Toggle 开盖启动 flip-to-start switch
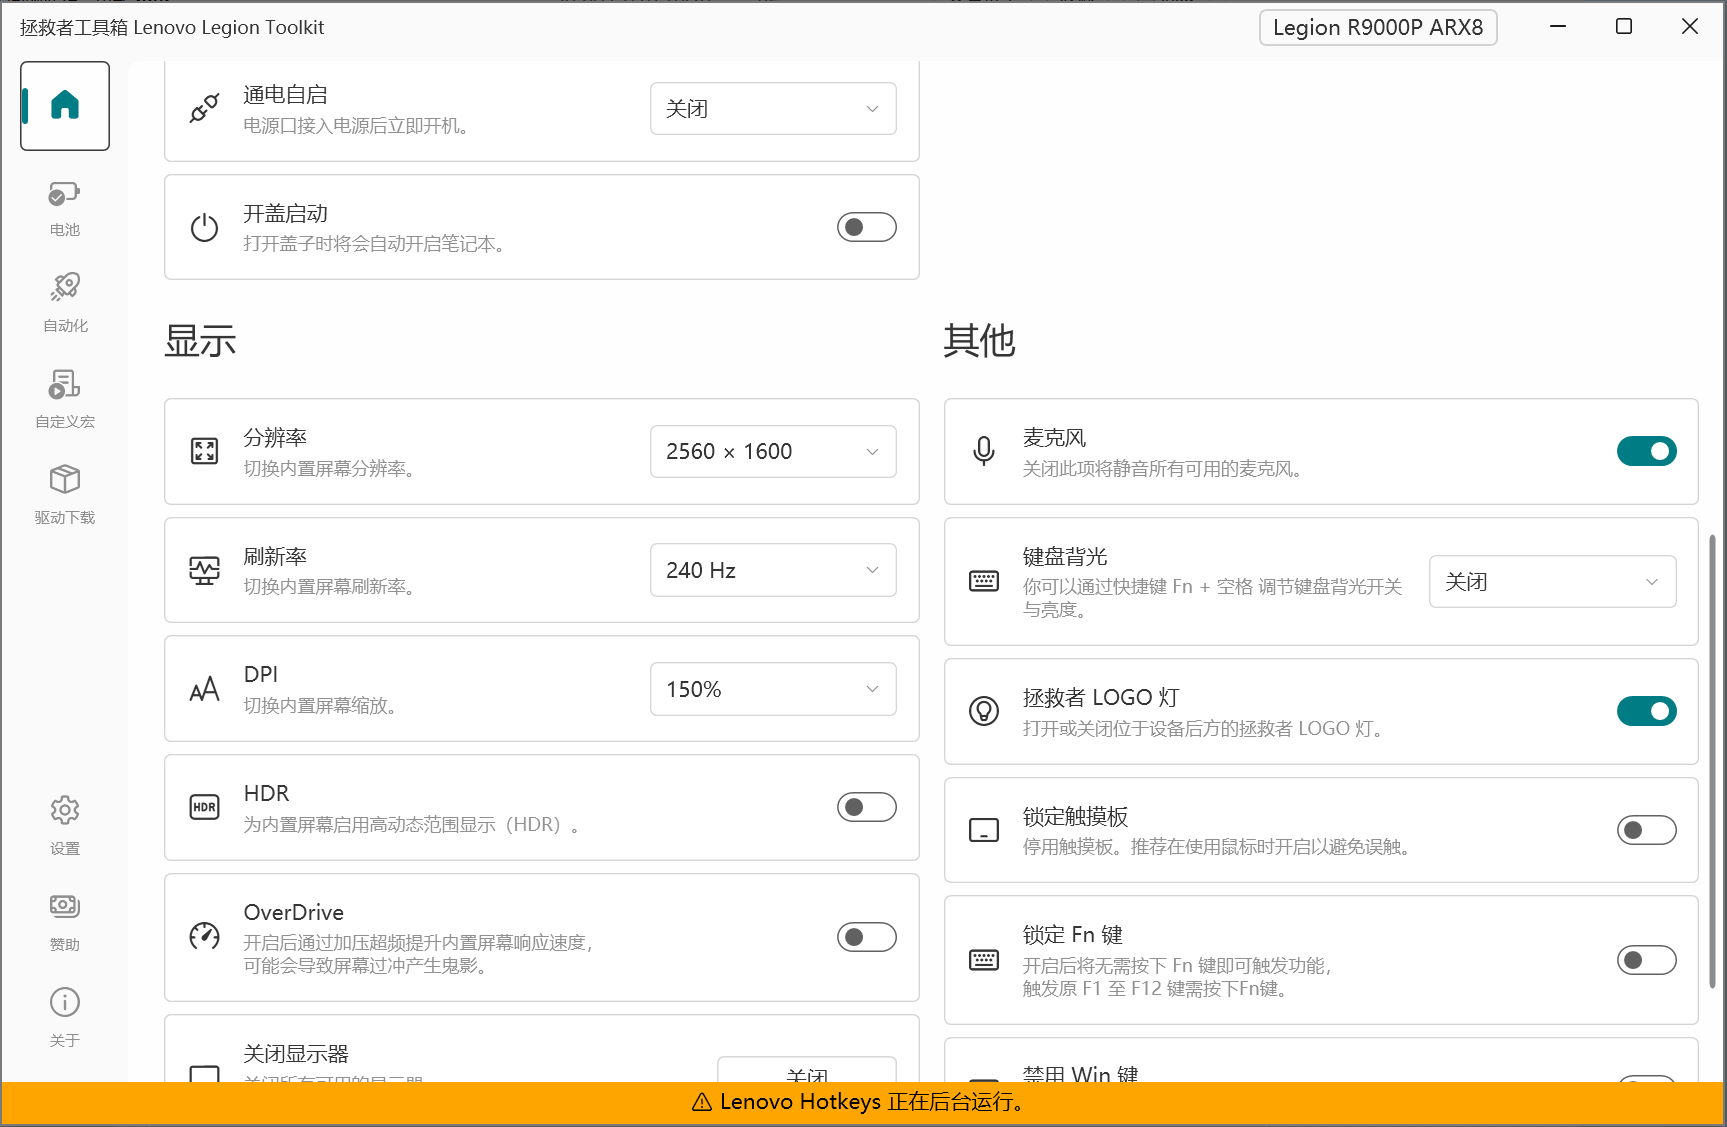This screenshot has width=1727, height=1127. pyautogui.click(x=867, y=227)
